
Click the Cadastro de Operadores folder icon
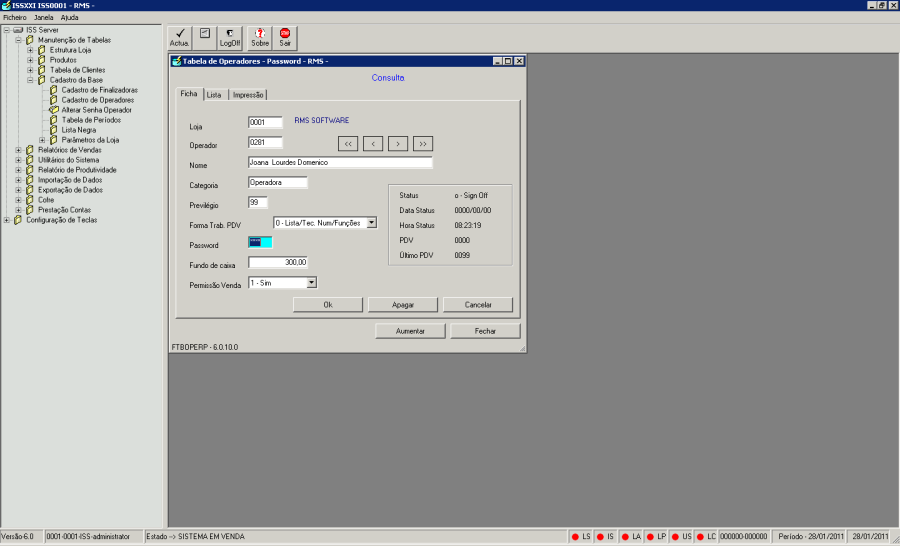pos(53,100)
